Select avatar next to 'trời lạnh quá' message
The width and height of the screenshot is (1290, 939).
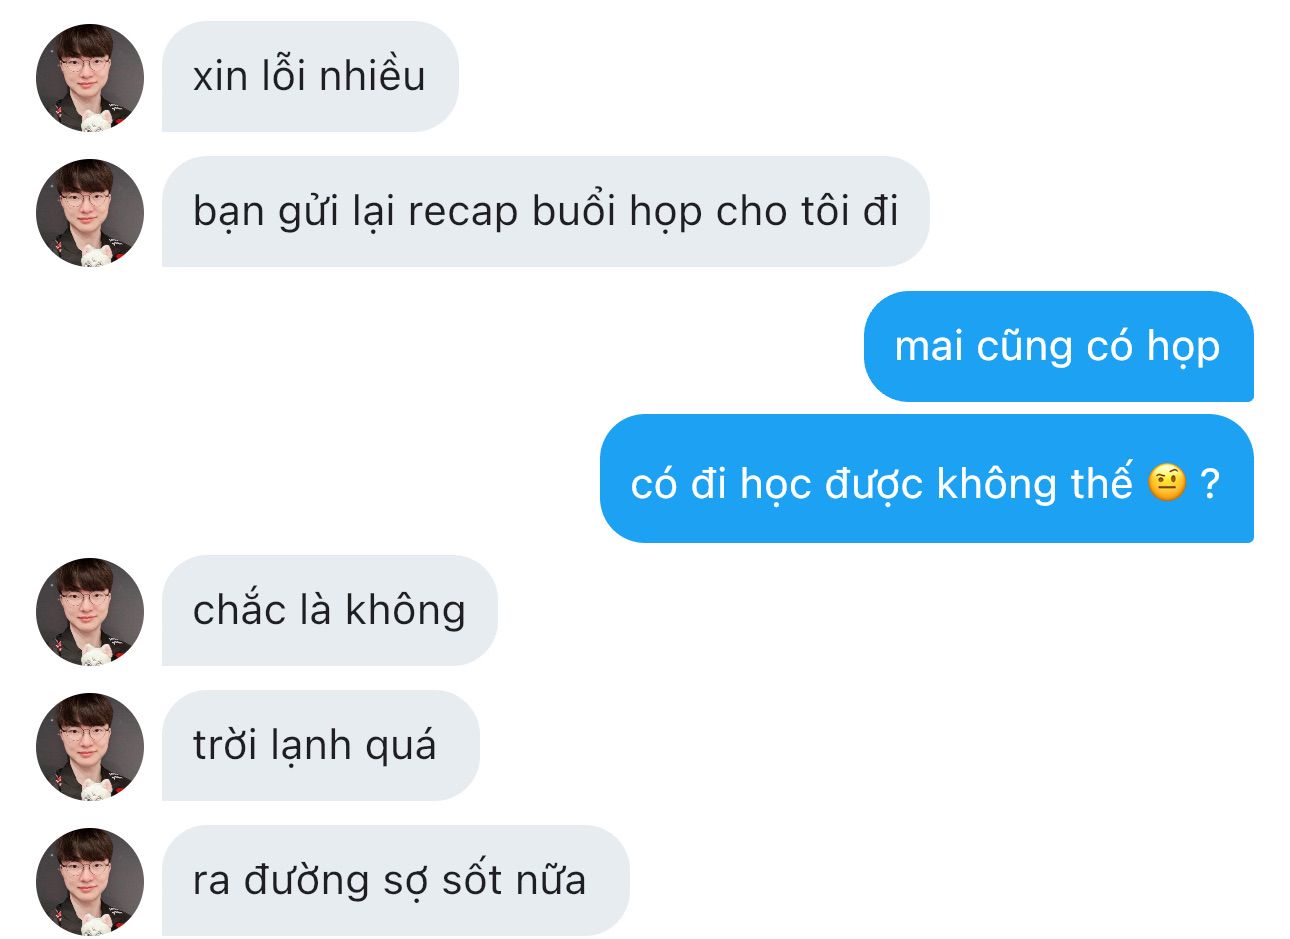tap(90, 747)
